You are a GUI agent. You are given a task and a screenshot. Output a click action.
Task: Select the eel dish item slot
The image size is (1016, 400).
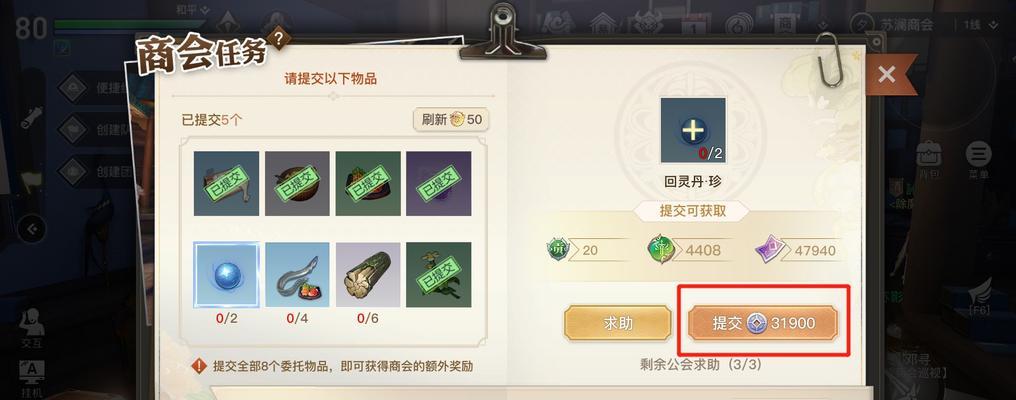click(x=297, y=274)
